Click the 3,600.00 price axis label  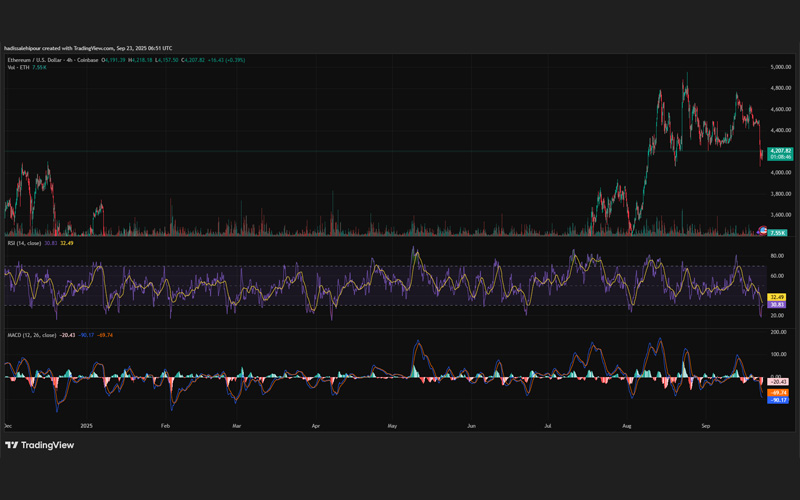tap(781, 215)
